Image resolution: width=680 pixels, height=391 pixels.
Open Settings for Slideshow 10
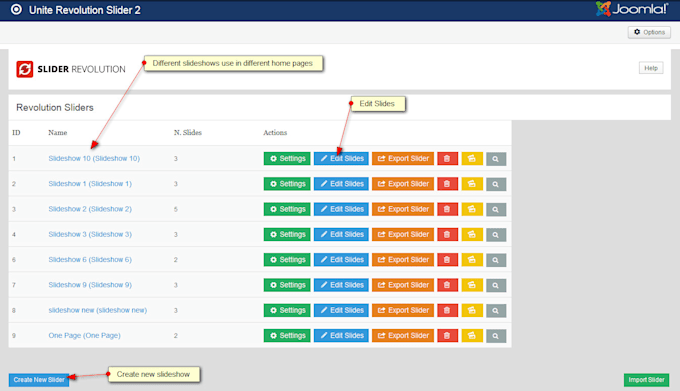[x=287, y=159]
